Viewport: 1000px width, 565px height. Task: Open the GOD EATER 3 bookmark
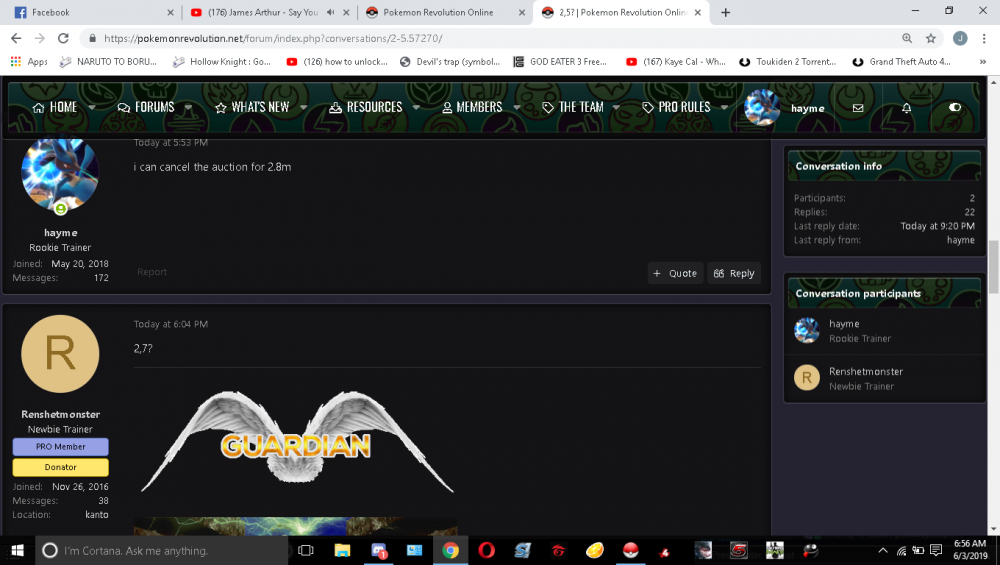click(x=560, y=62)
